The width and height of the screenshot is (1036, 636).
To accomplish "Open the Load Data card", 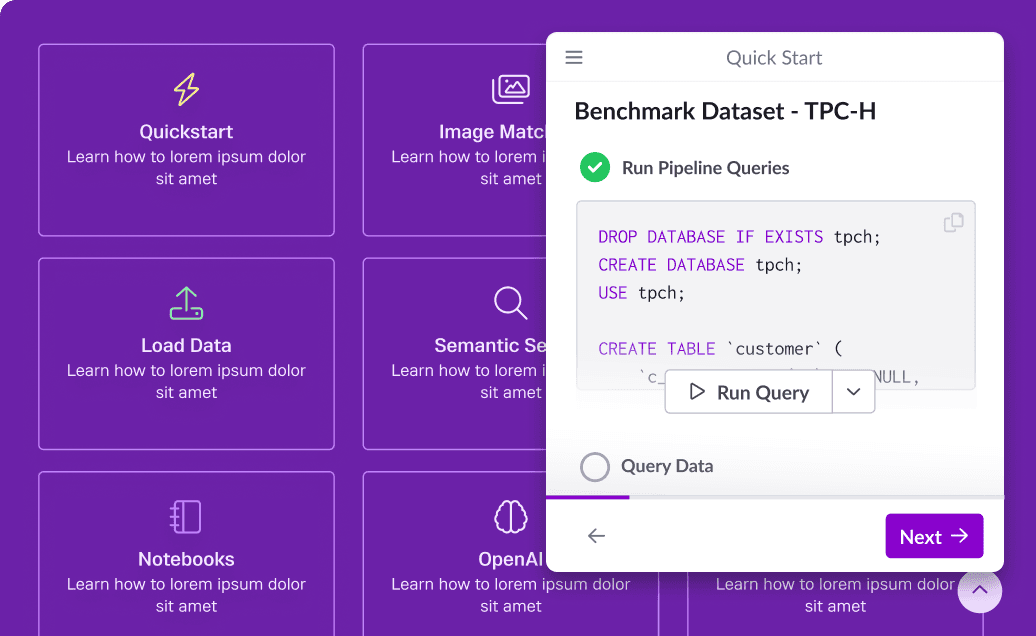I will pos(186,354).
